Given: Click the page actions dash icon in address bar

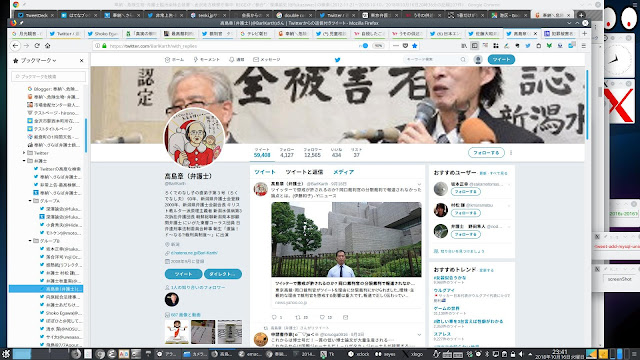Looking at the screenshot, I should click(396, 46).
